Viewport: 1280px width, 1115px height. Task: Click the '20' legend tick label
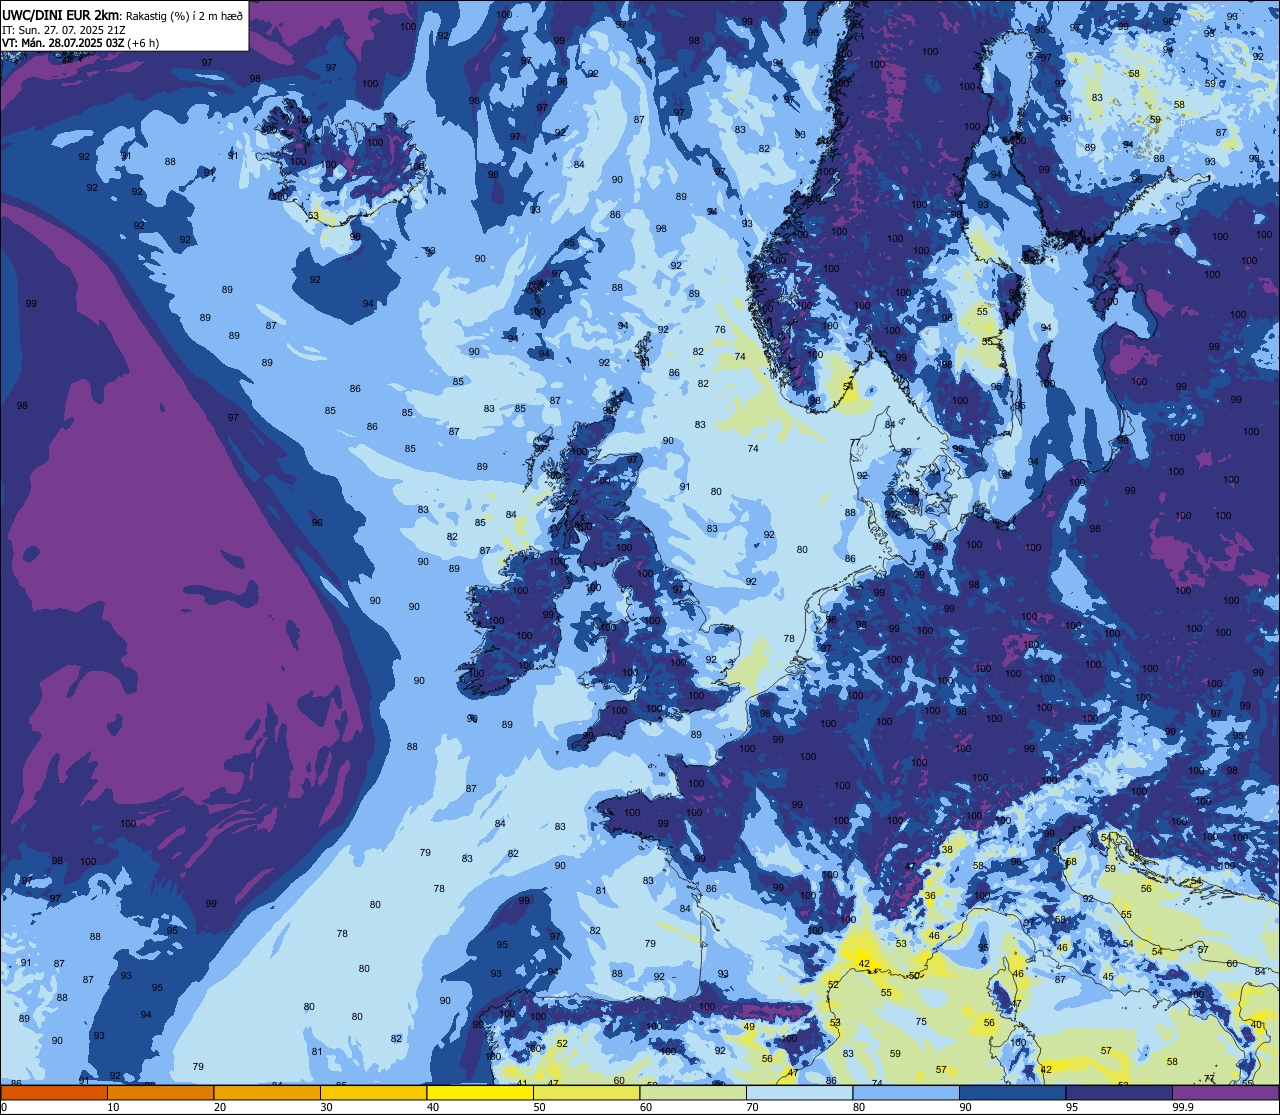click(220, 1107)
